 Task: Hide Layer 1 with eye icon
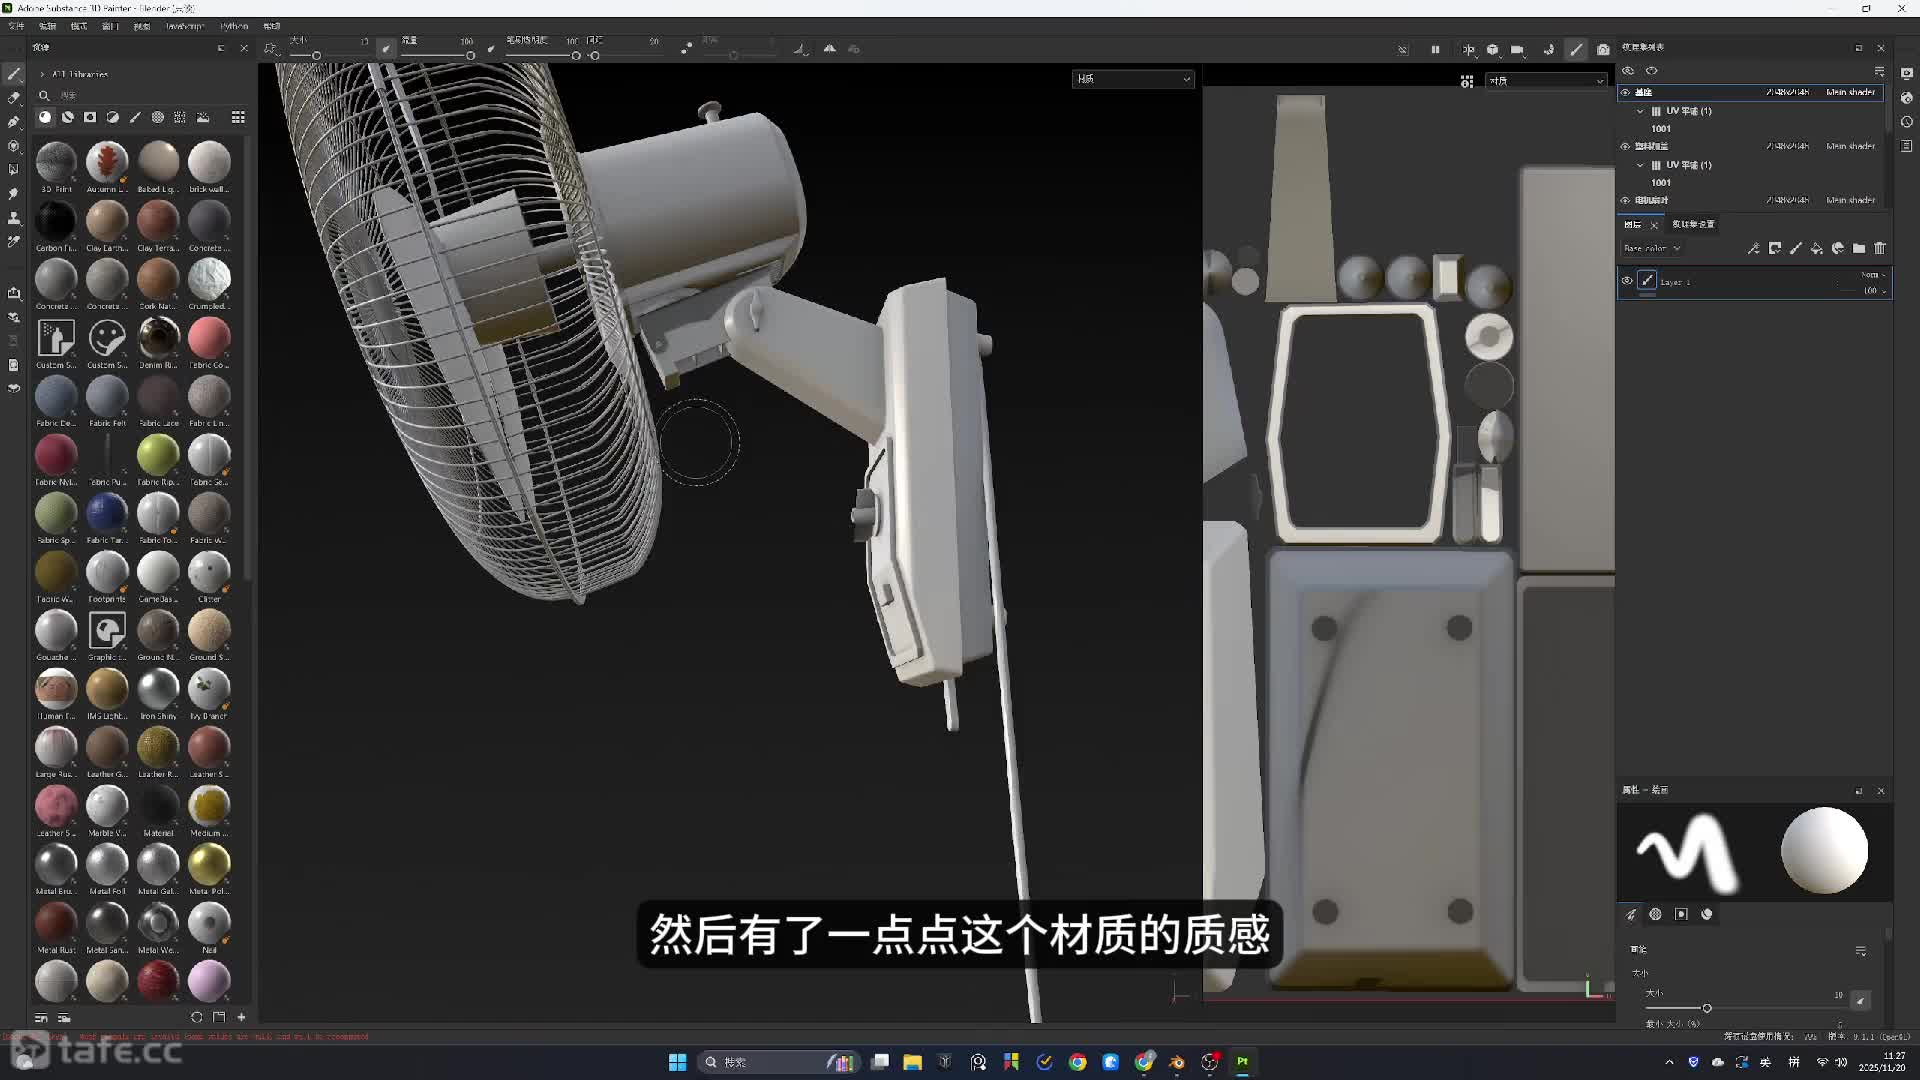(1627, 281)
